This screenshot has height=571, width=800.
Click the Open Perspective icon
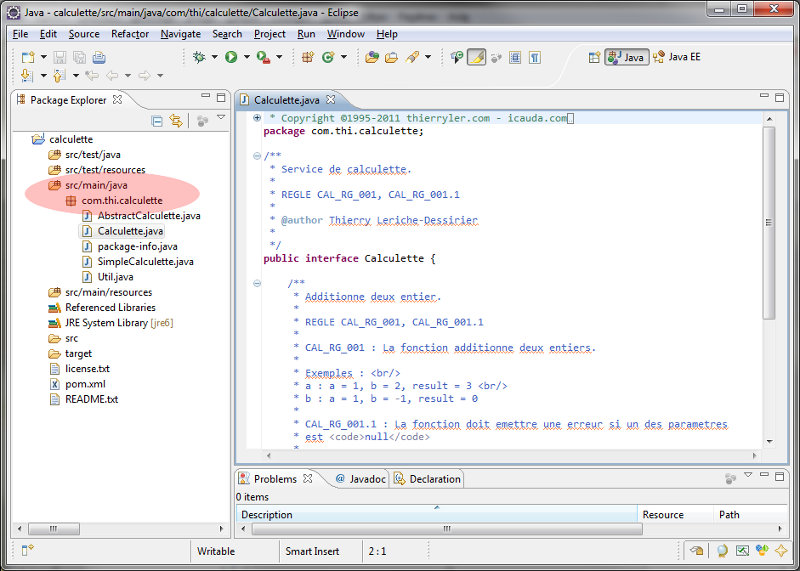[593, 57]
